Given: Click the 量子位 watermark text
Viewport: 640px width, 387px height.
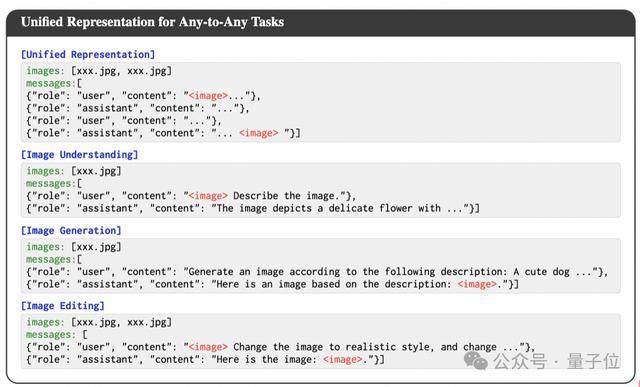Looking at the screenshot, I should coord(593,361).
